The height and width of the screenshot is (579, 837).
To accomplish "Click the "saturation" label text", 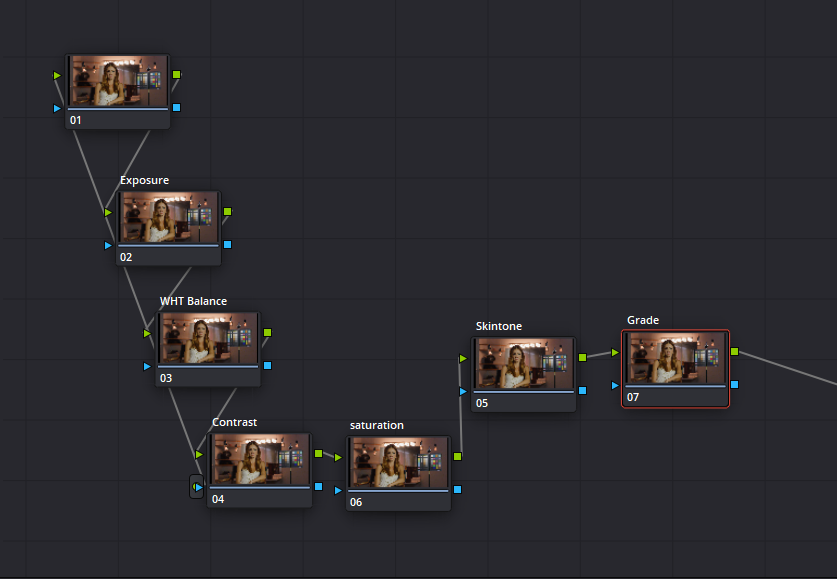I will (377, 425).
